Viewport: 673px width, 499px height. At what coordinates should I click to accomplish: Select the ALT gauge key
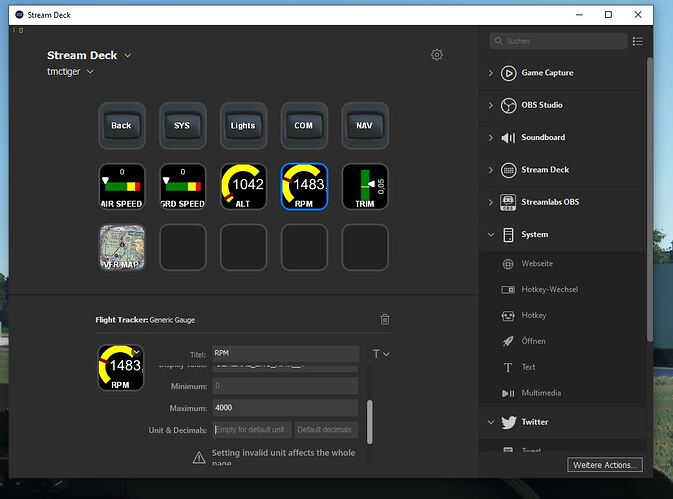(243, 186)
